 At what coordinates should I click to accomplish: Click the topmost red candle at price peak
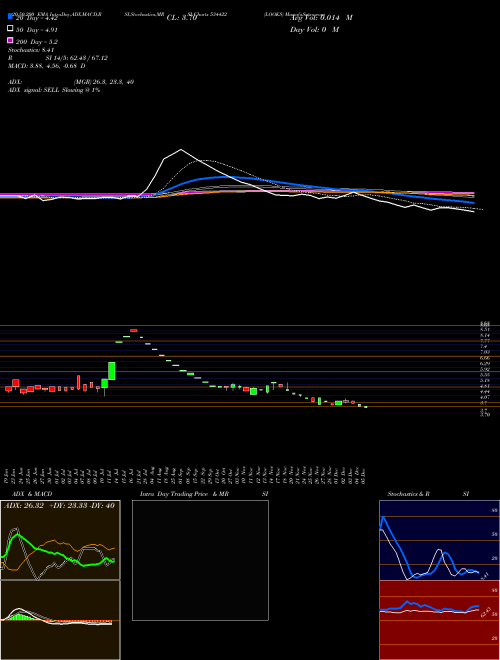click(134, 330)
